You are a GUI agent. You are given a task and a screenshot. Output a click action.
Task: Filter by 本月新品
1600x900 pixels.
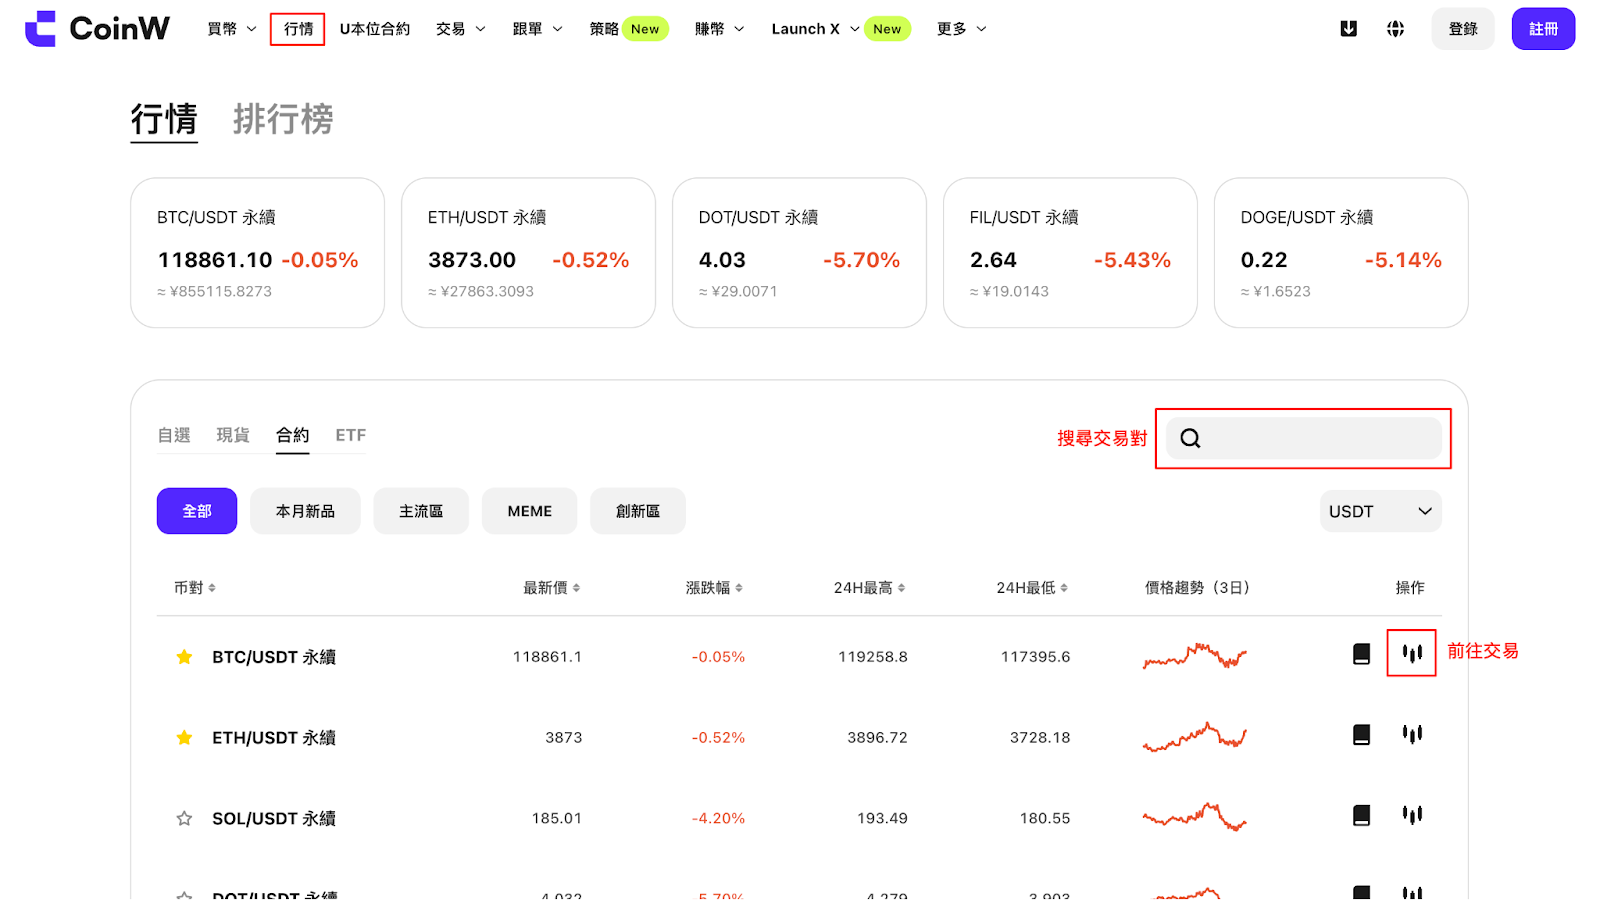305,511
